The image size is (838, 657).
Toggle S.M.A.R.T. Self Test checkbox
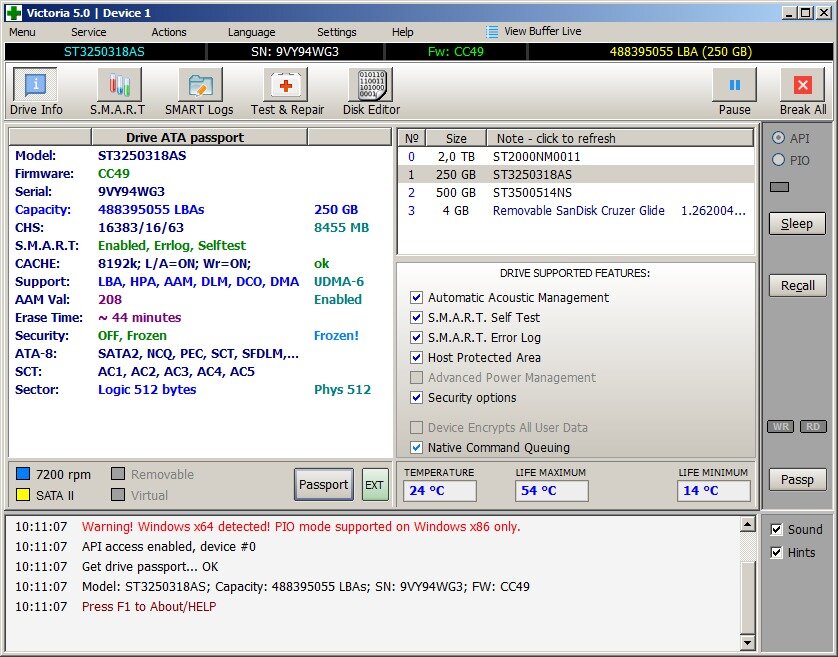(x=416, y=317)
